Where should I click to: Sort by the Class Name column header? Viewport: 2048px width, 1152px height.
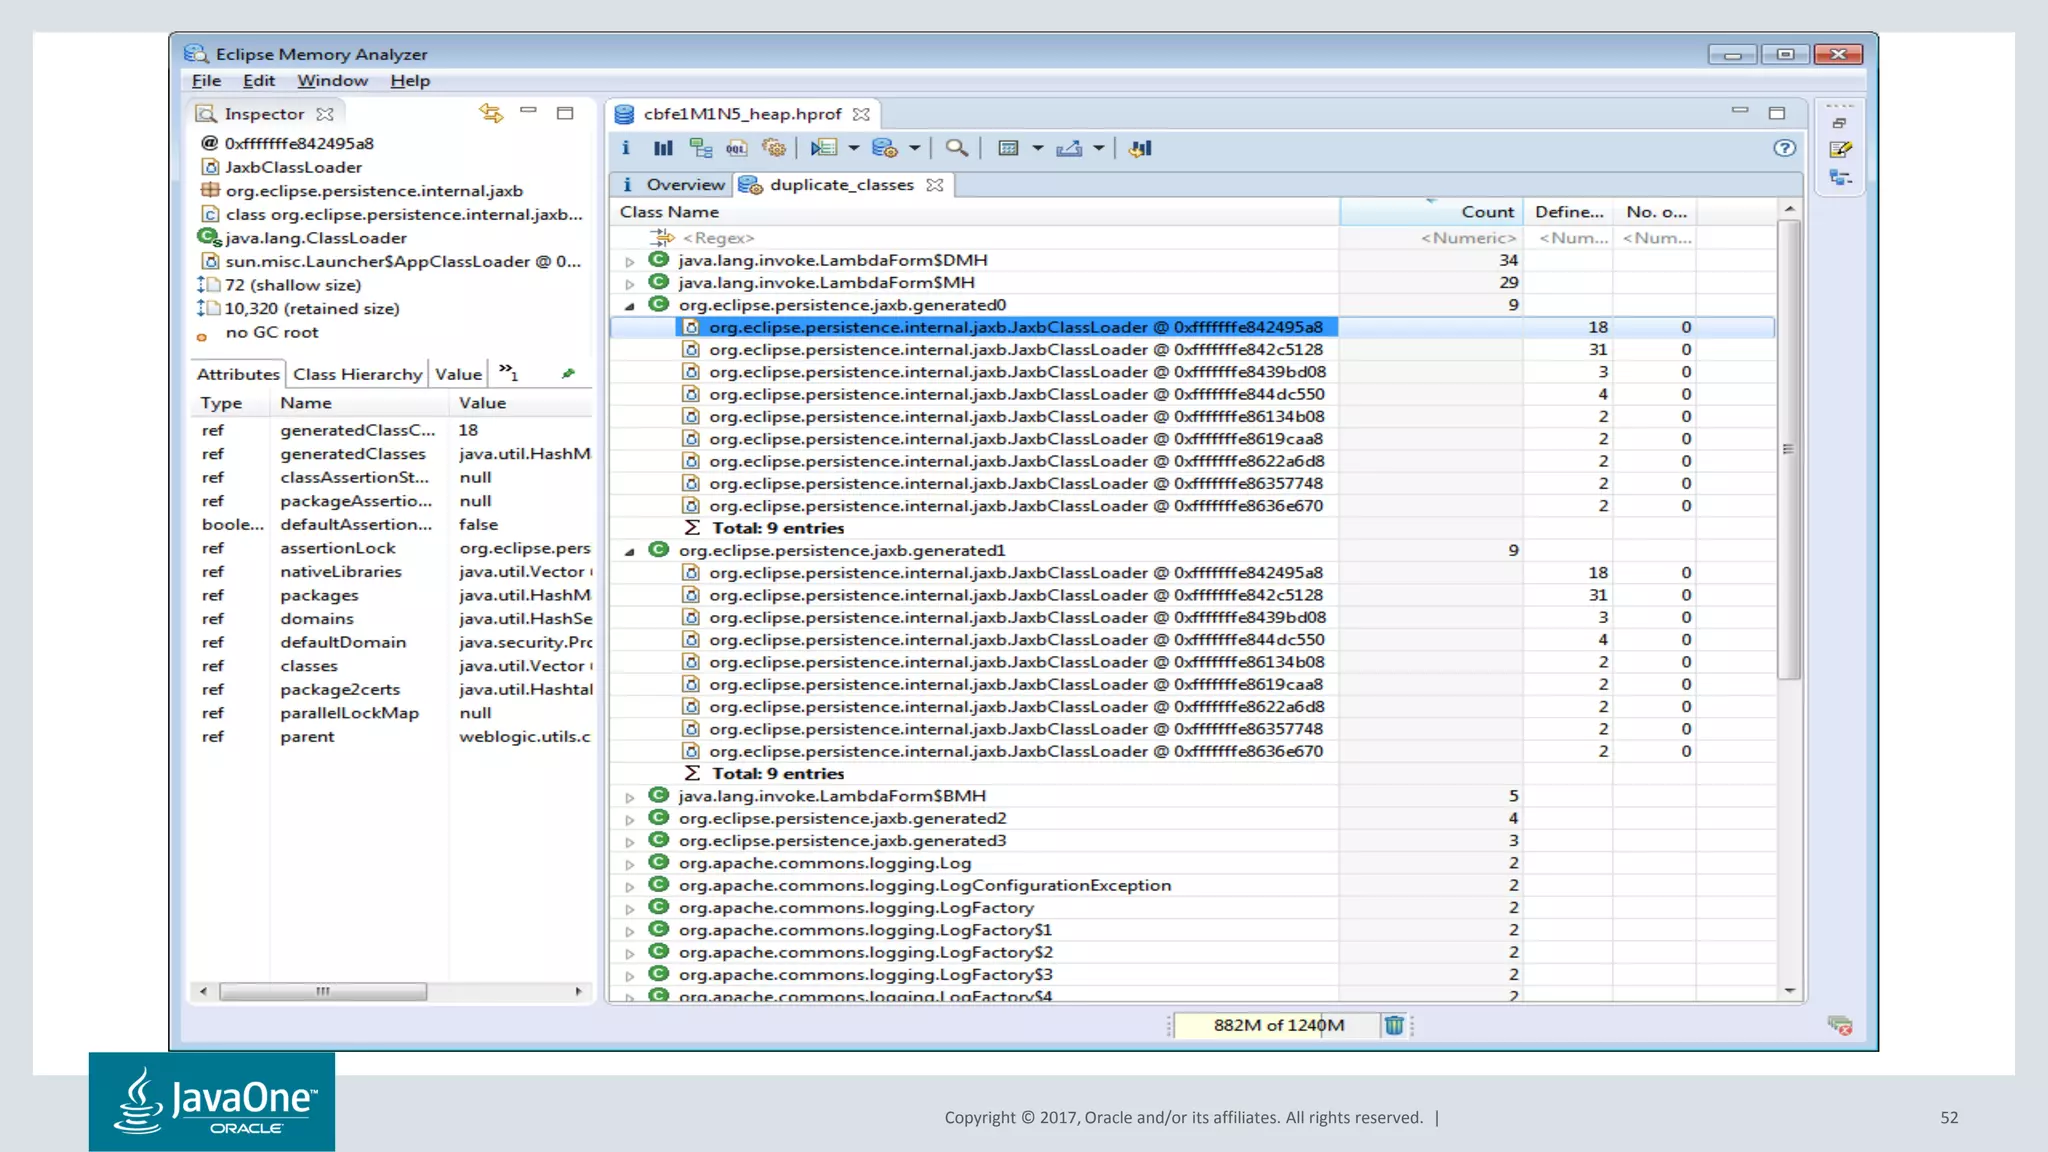coord(975,211)
